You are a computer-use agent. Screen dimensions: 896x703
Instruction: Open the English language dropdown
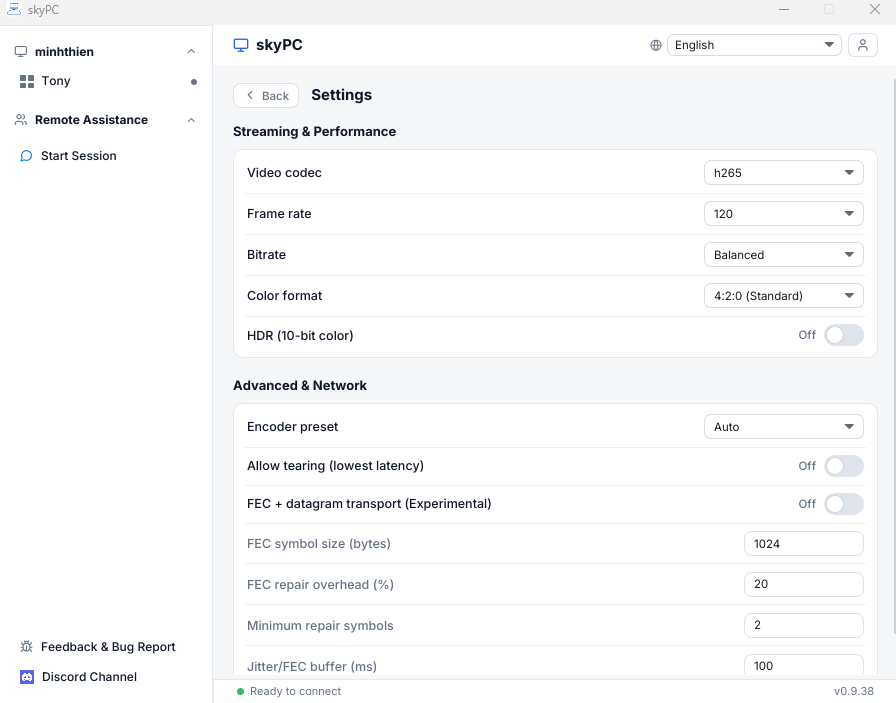tap(754, 45)
